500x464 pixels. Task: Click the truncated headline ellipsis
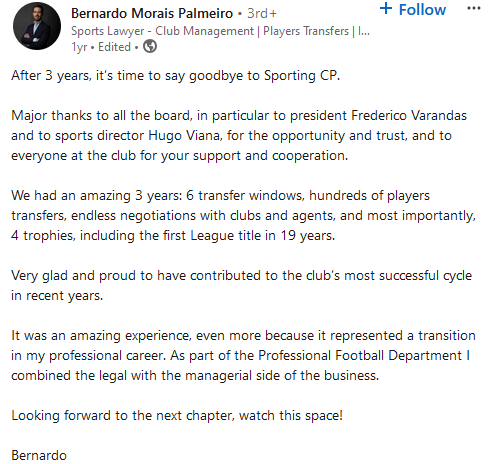coord(364,31)
